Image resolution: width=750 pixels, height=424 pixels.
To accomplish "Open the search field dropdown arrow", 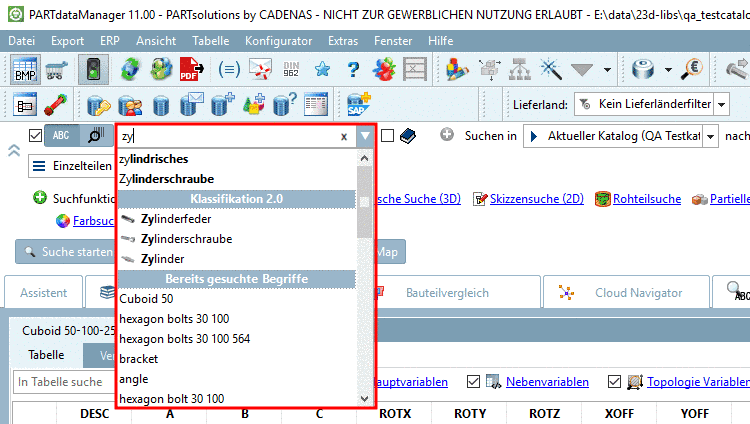I will [365, 136].
